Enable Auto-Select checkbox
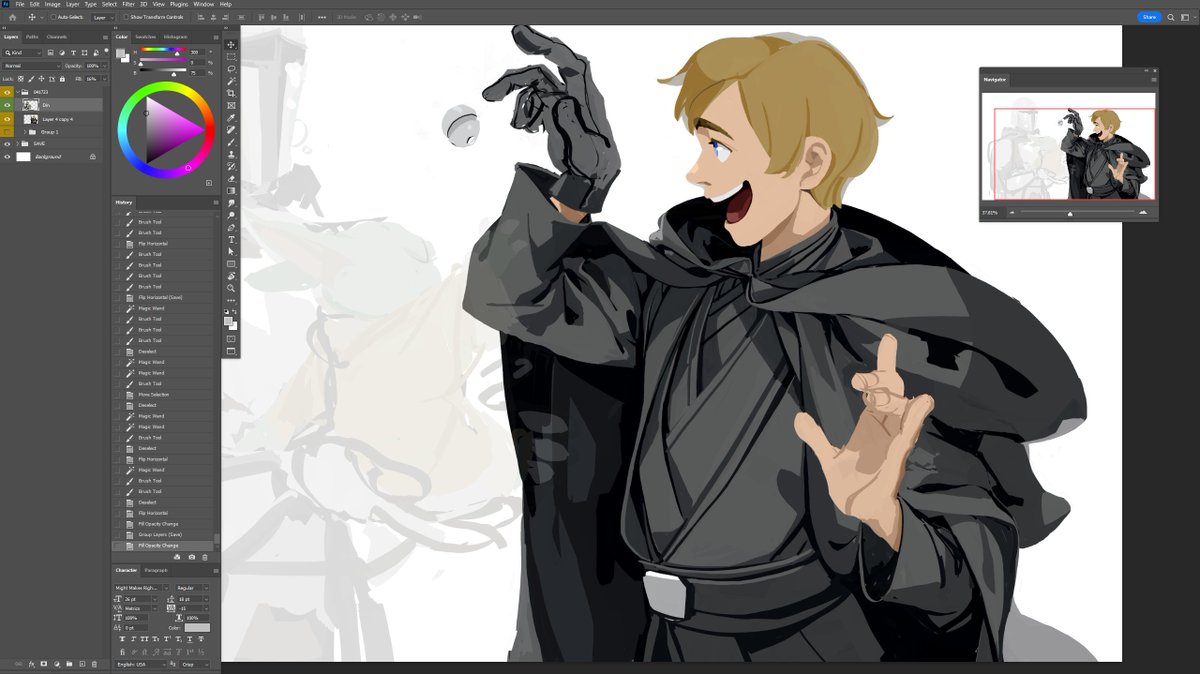 tap(53, 17)
